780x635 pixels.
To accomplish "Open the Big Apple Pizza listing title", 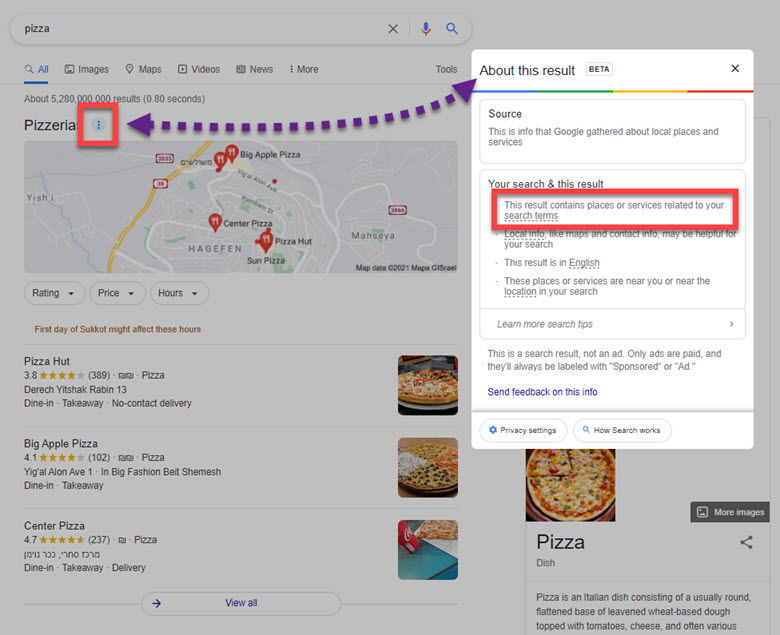I will tap(61, 444).
